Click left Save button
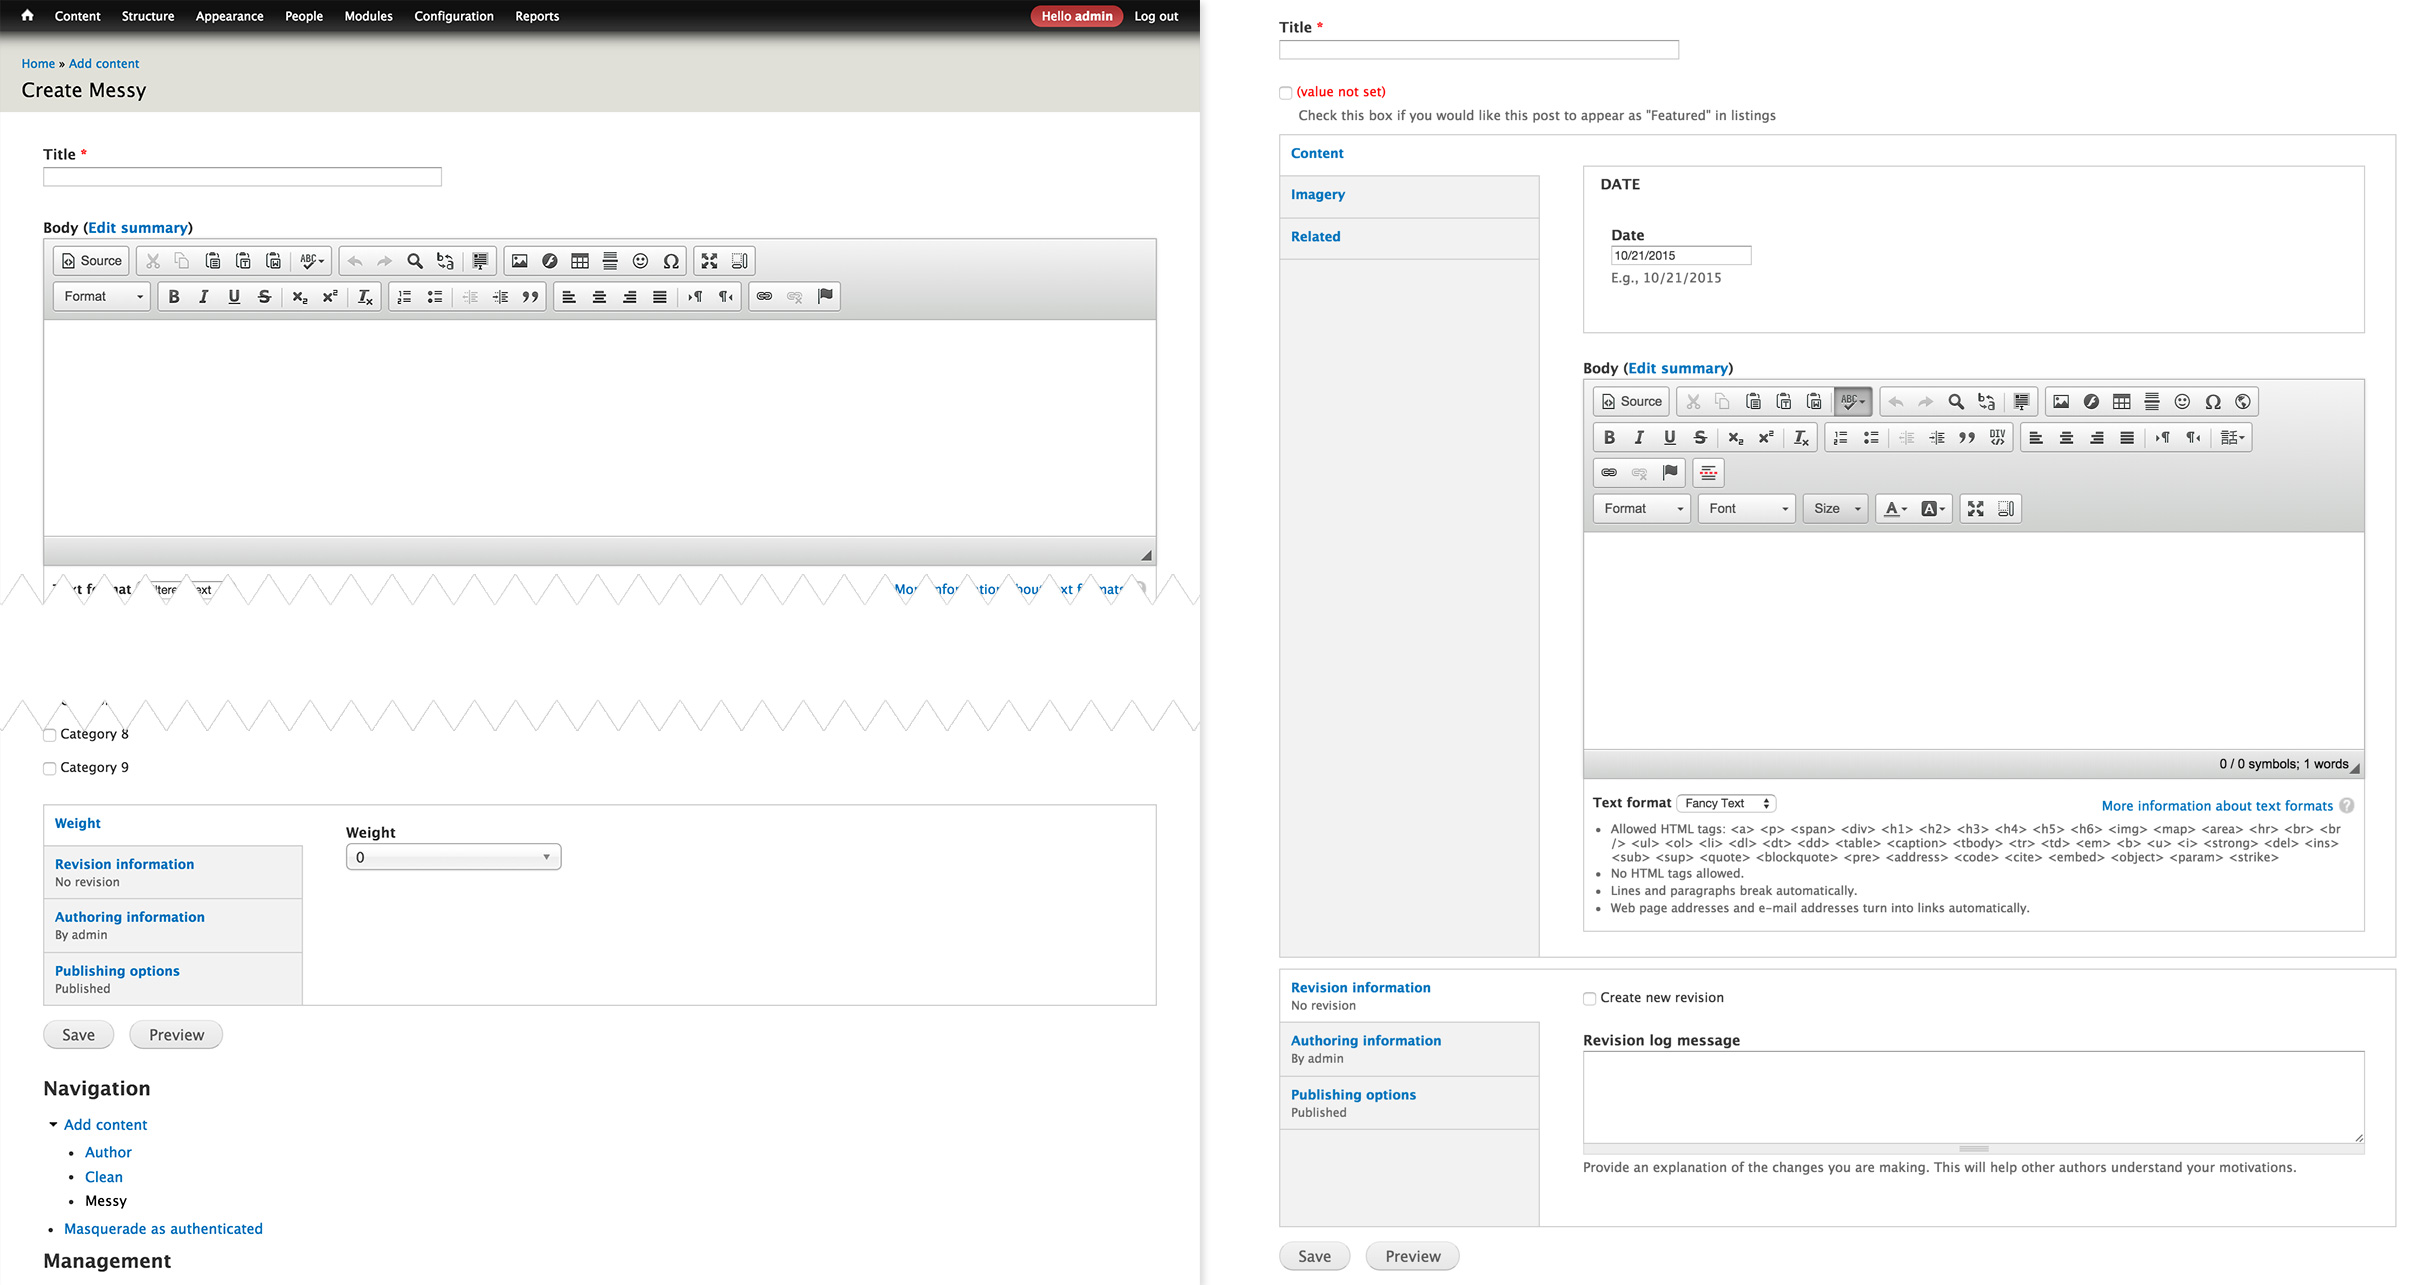 (78, 1035)
